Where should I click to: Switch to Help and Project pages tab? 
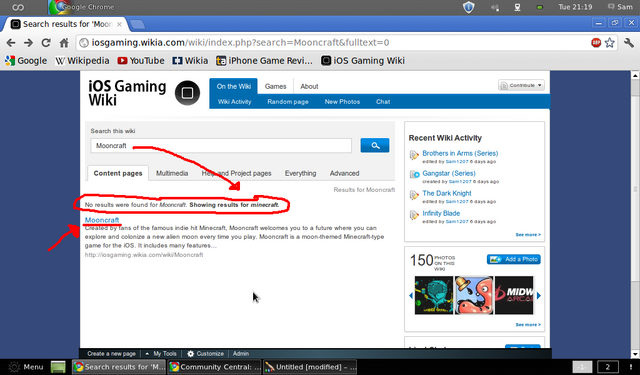(236, 173)
